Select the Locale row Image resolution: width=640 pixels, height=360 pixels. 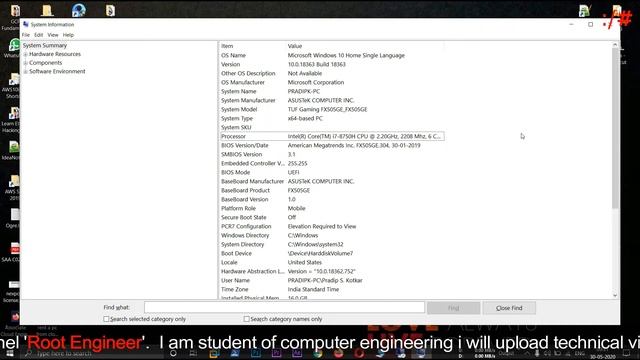pos(332,262)
